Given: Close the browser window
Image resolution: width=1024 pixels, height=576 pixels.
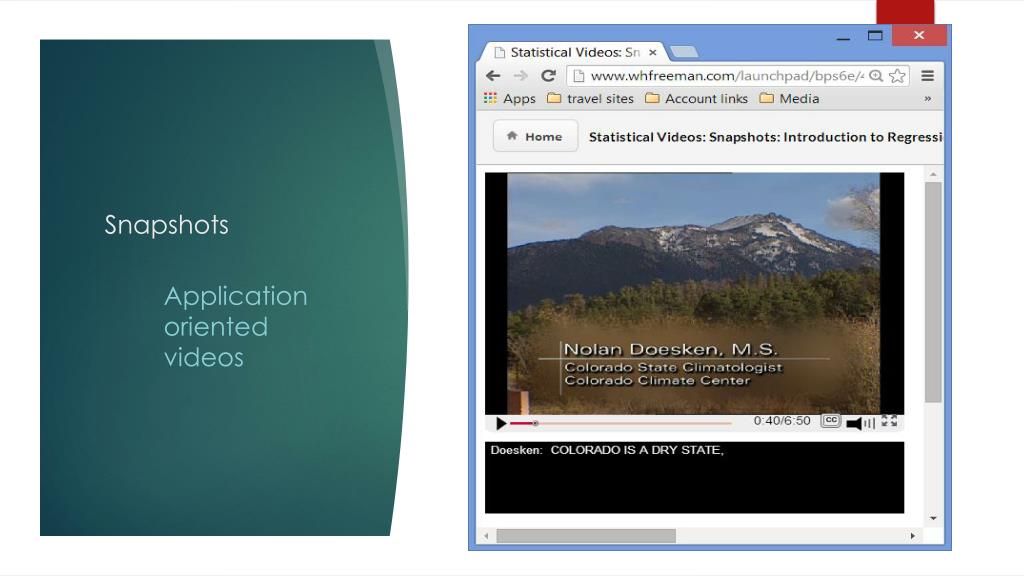Looking at the screenshot, I should [919, 35].
